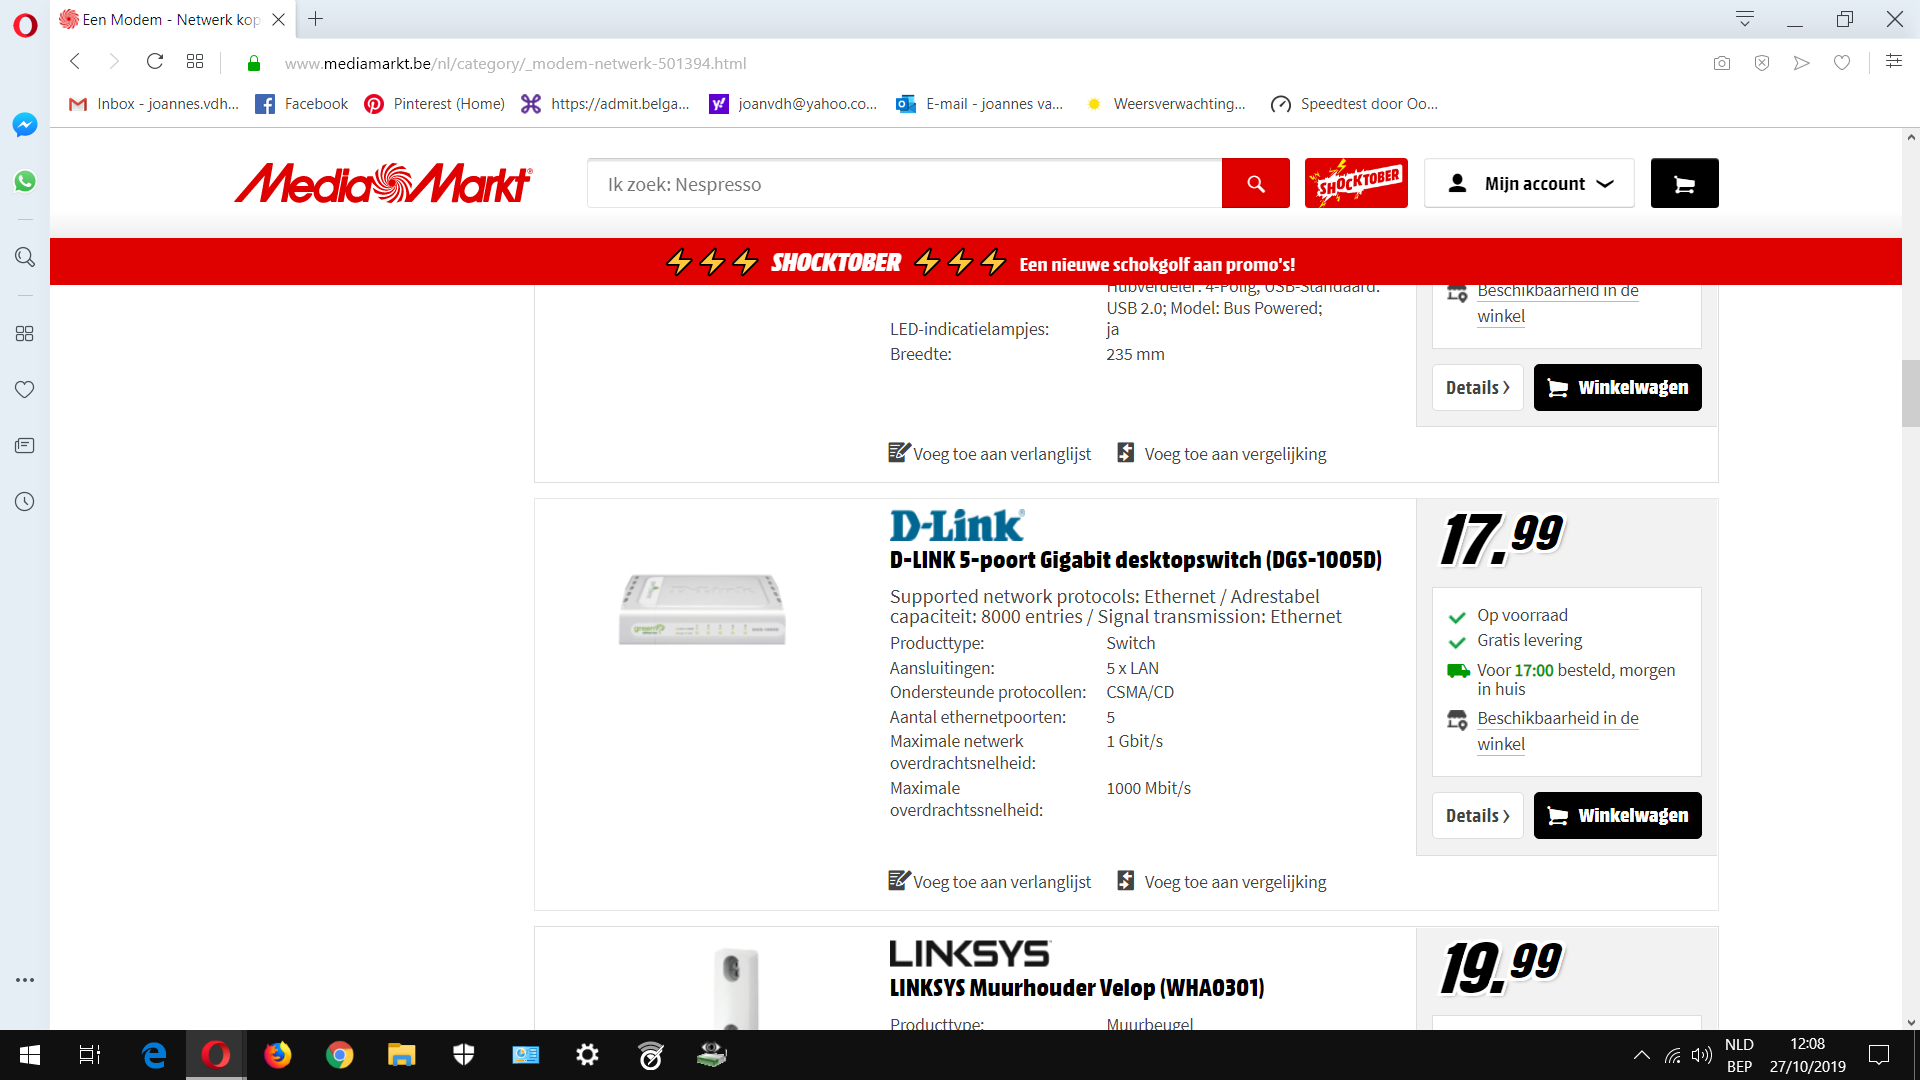Screen dimensions: 1920x1080
Task: Click the Linksys brand logo
Action: click(970, 954)
